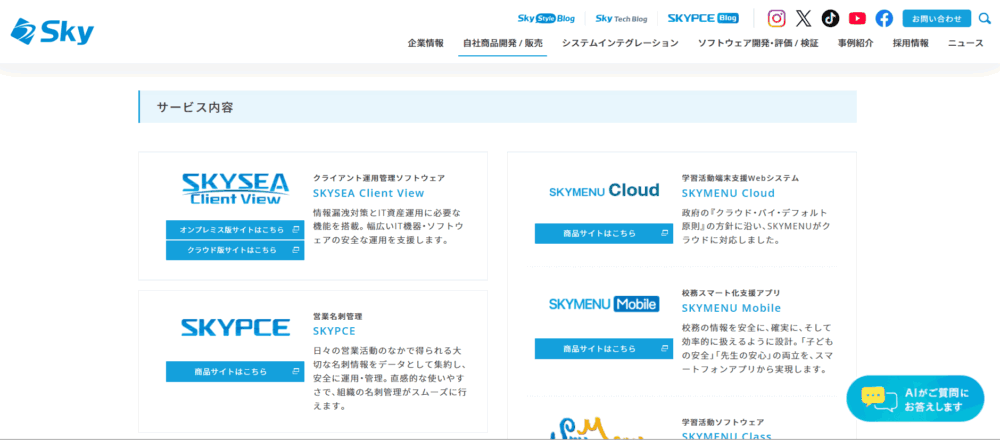The height and width of the screenshot is (440, 1000).
Task: Click the SKYPCE title link
Action: coord(334,331)
